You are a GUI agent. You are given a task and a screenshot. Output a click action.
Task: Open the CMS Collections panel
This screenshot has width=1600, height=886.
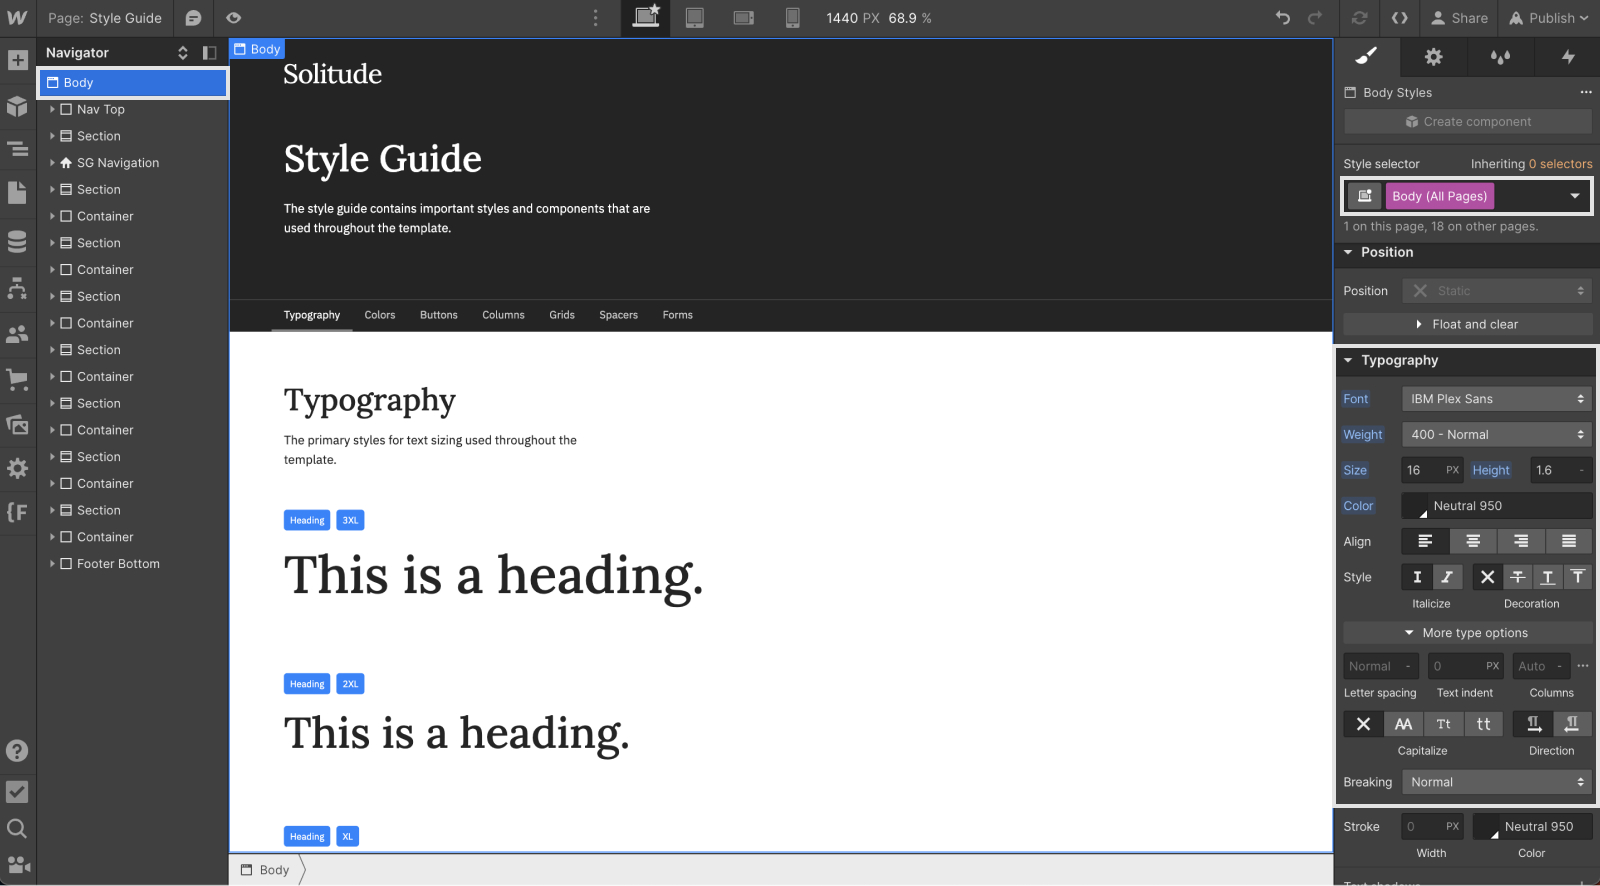click(x=17, y=241)
